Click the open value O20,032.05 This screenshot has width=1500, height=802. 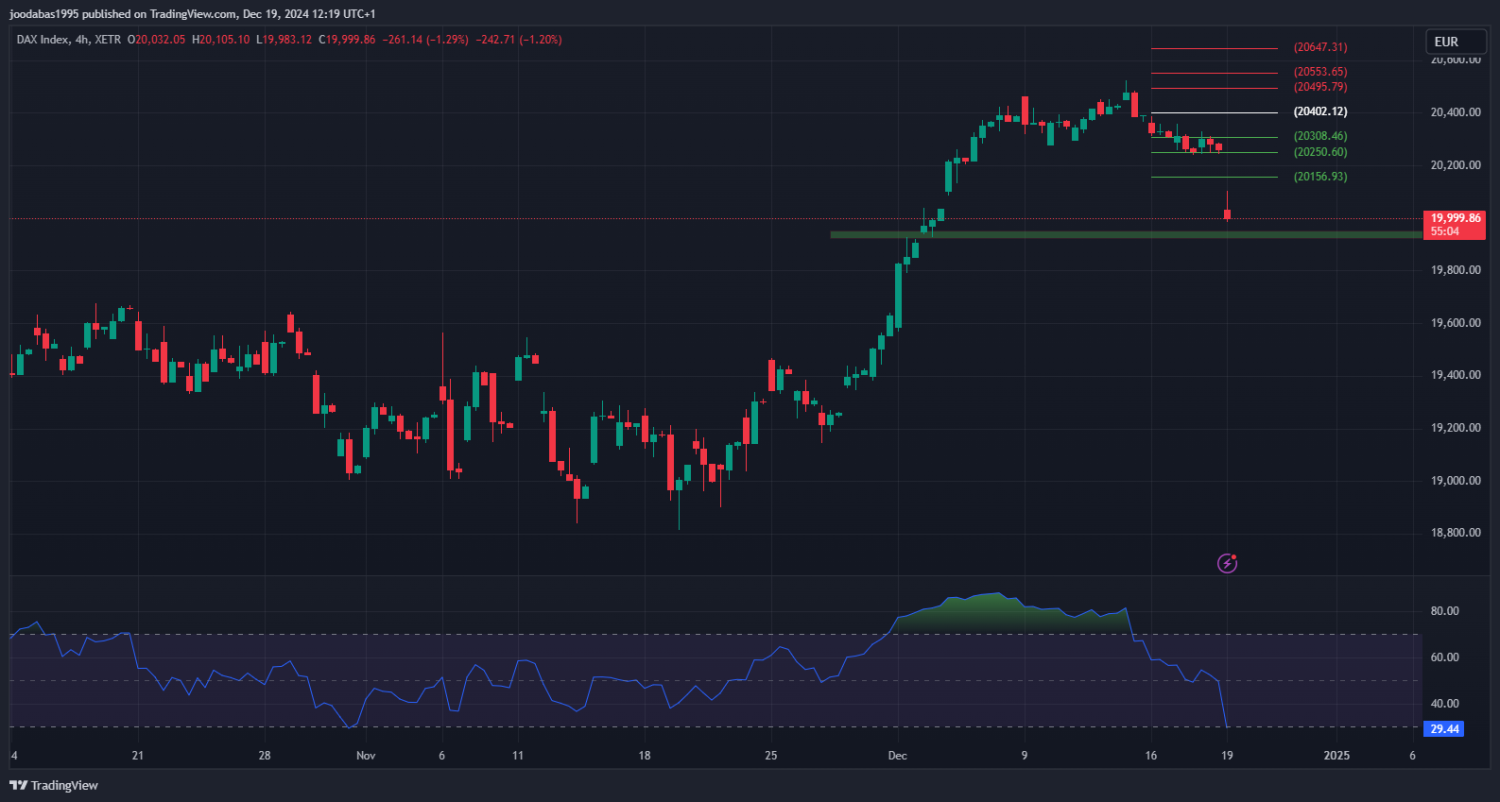pos(157,40)
